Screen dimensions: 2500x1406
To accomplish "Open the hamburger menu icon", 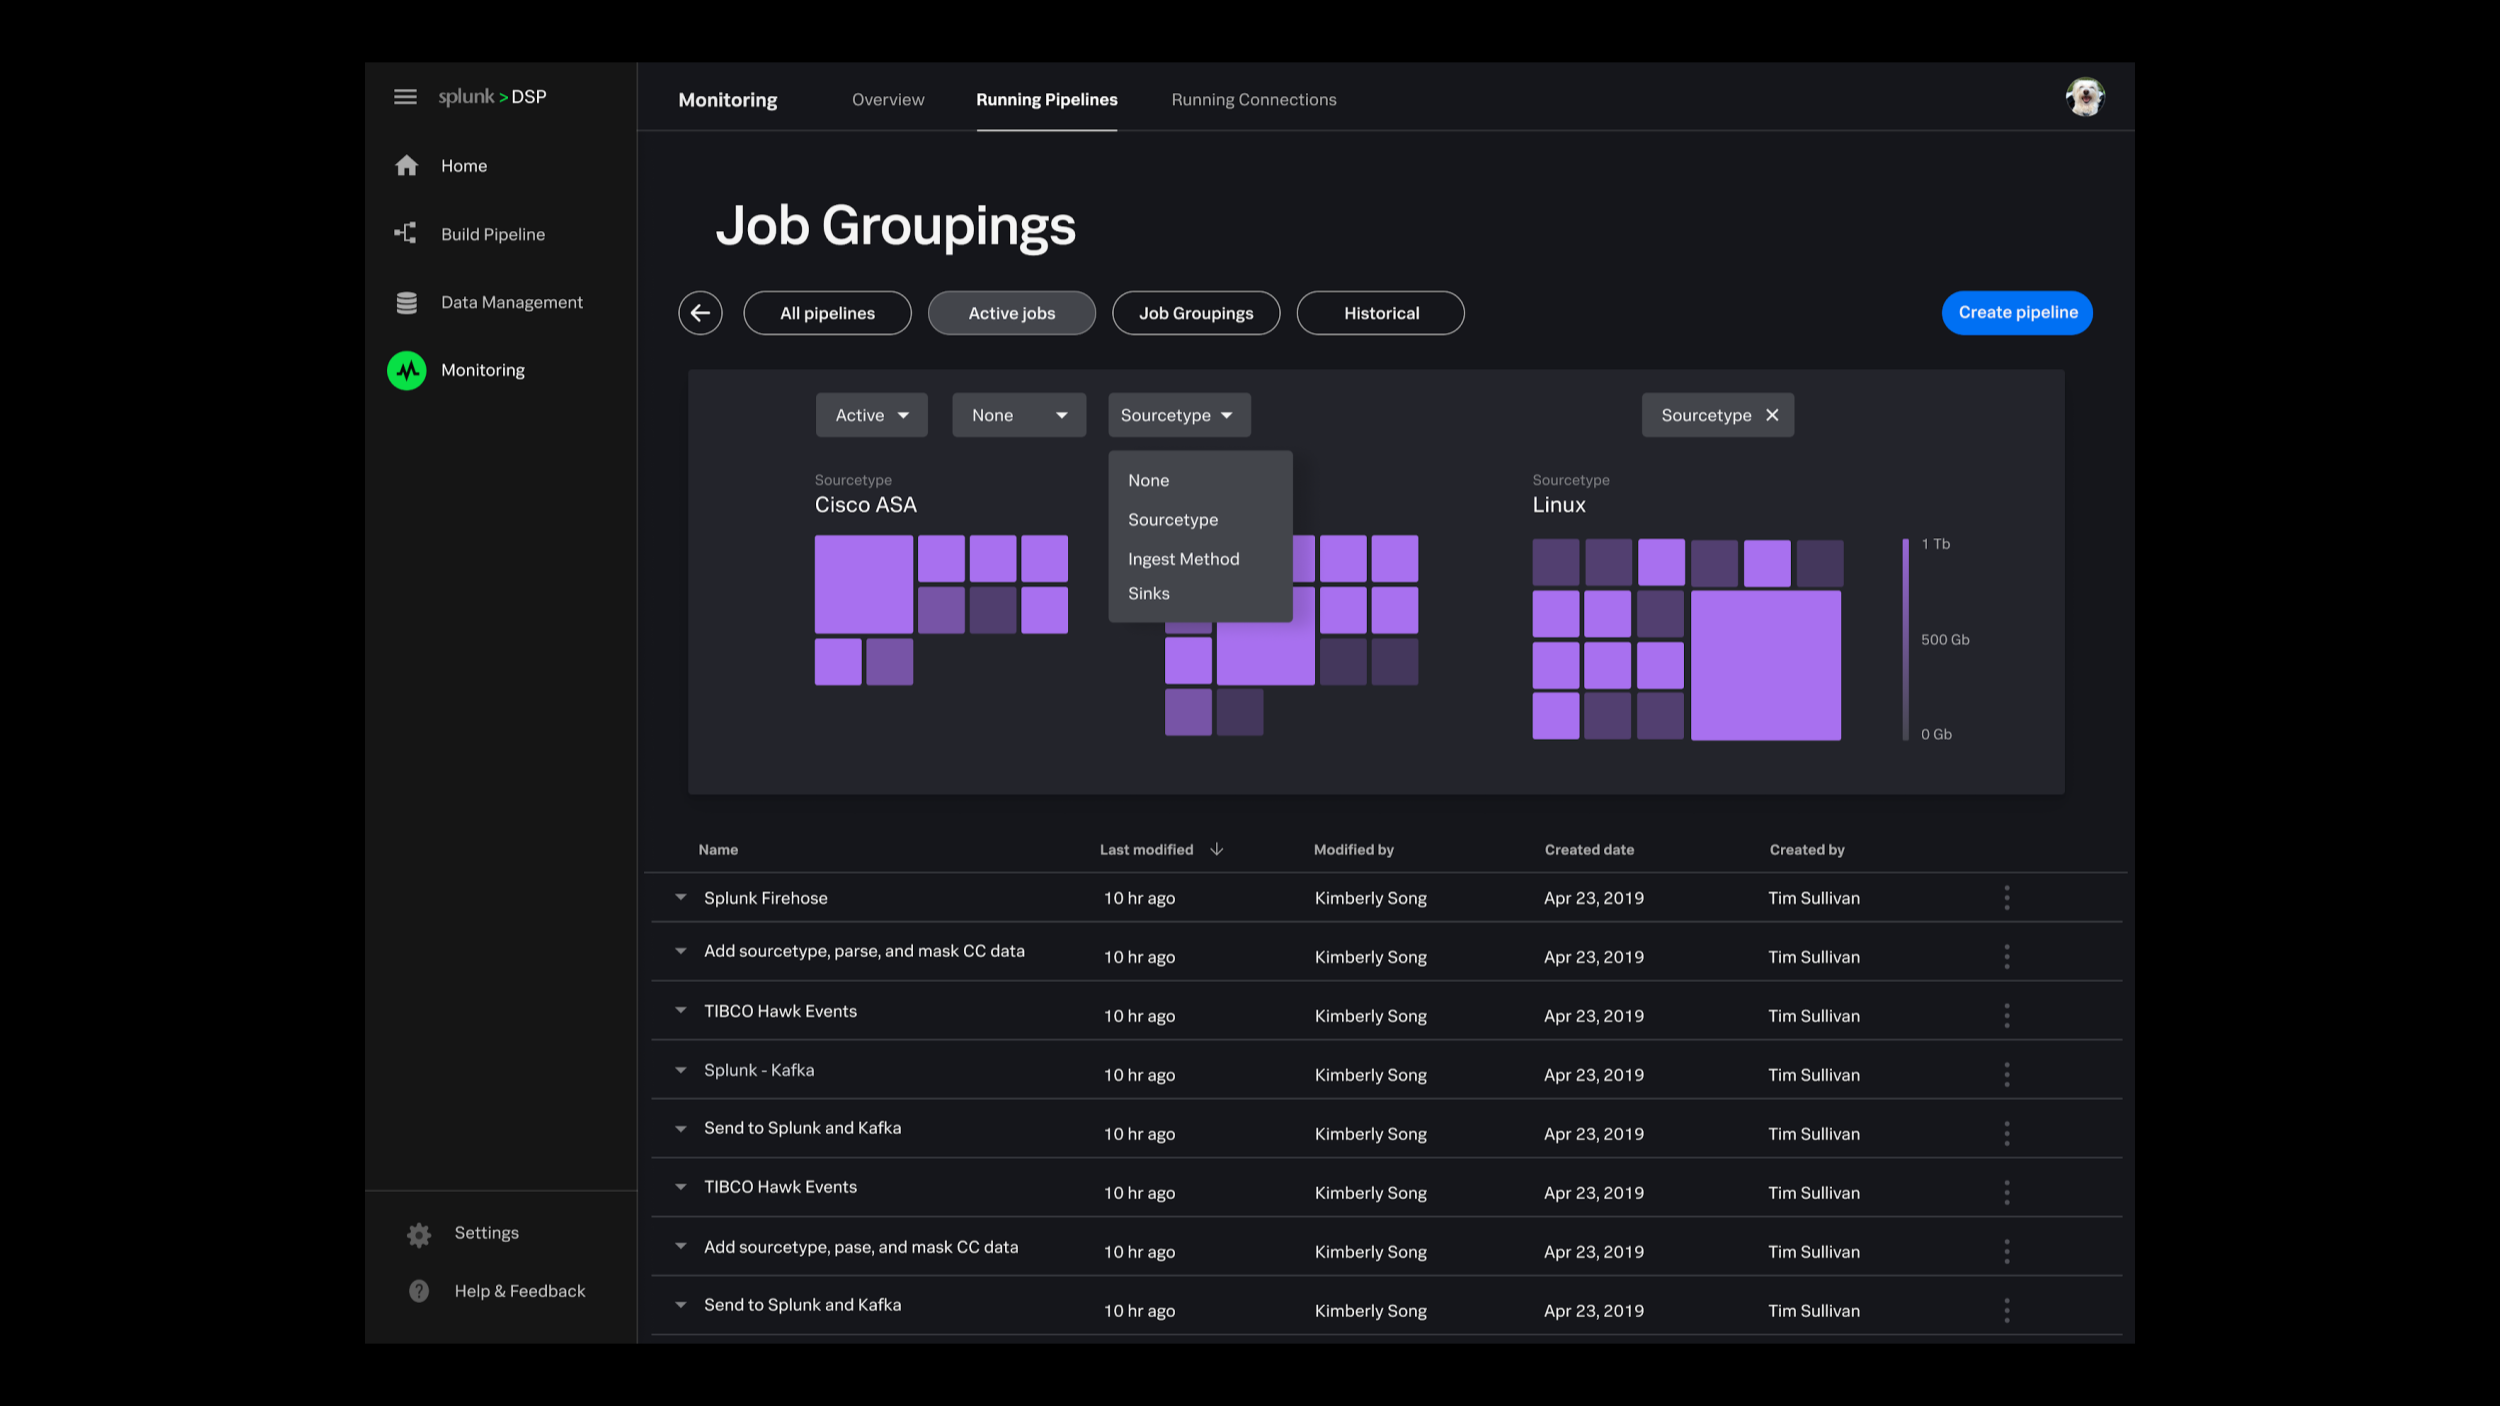I will tap(405, 97).
